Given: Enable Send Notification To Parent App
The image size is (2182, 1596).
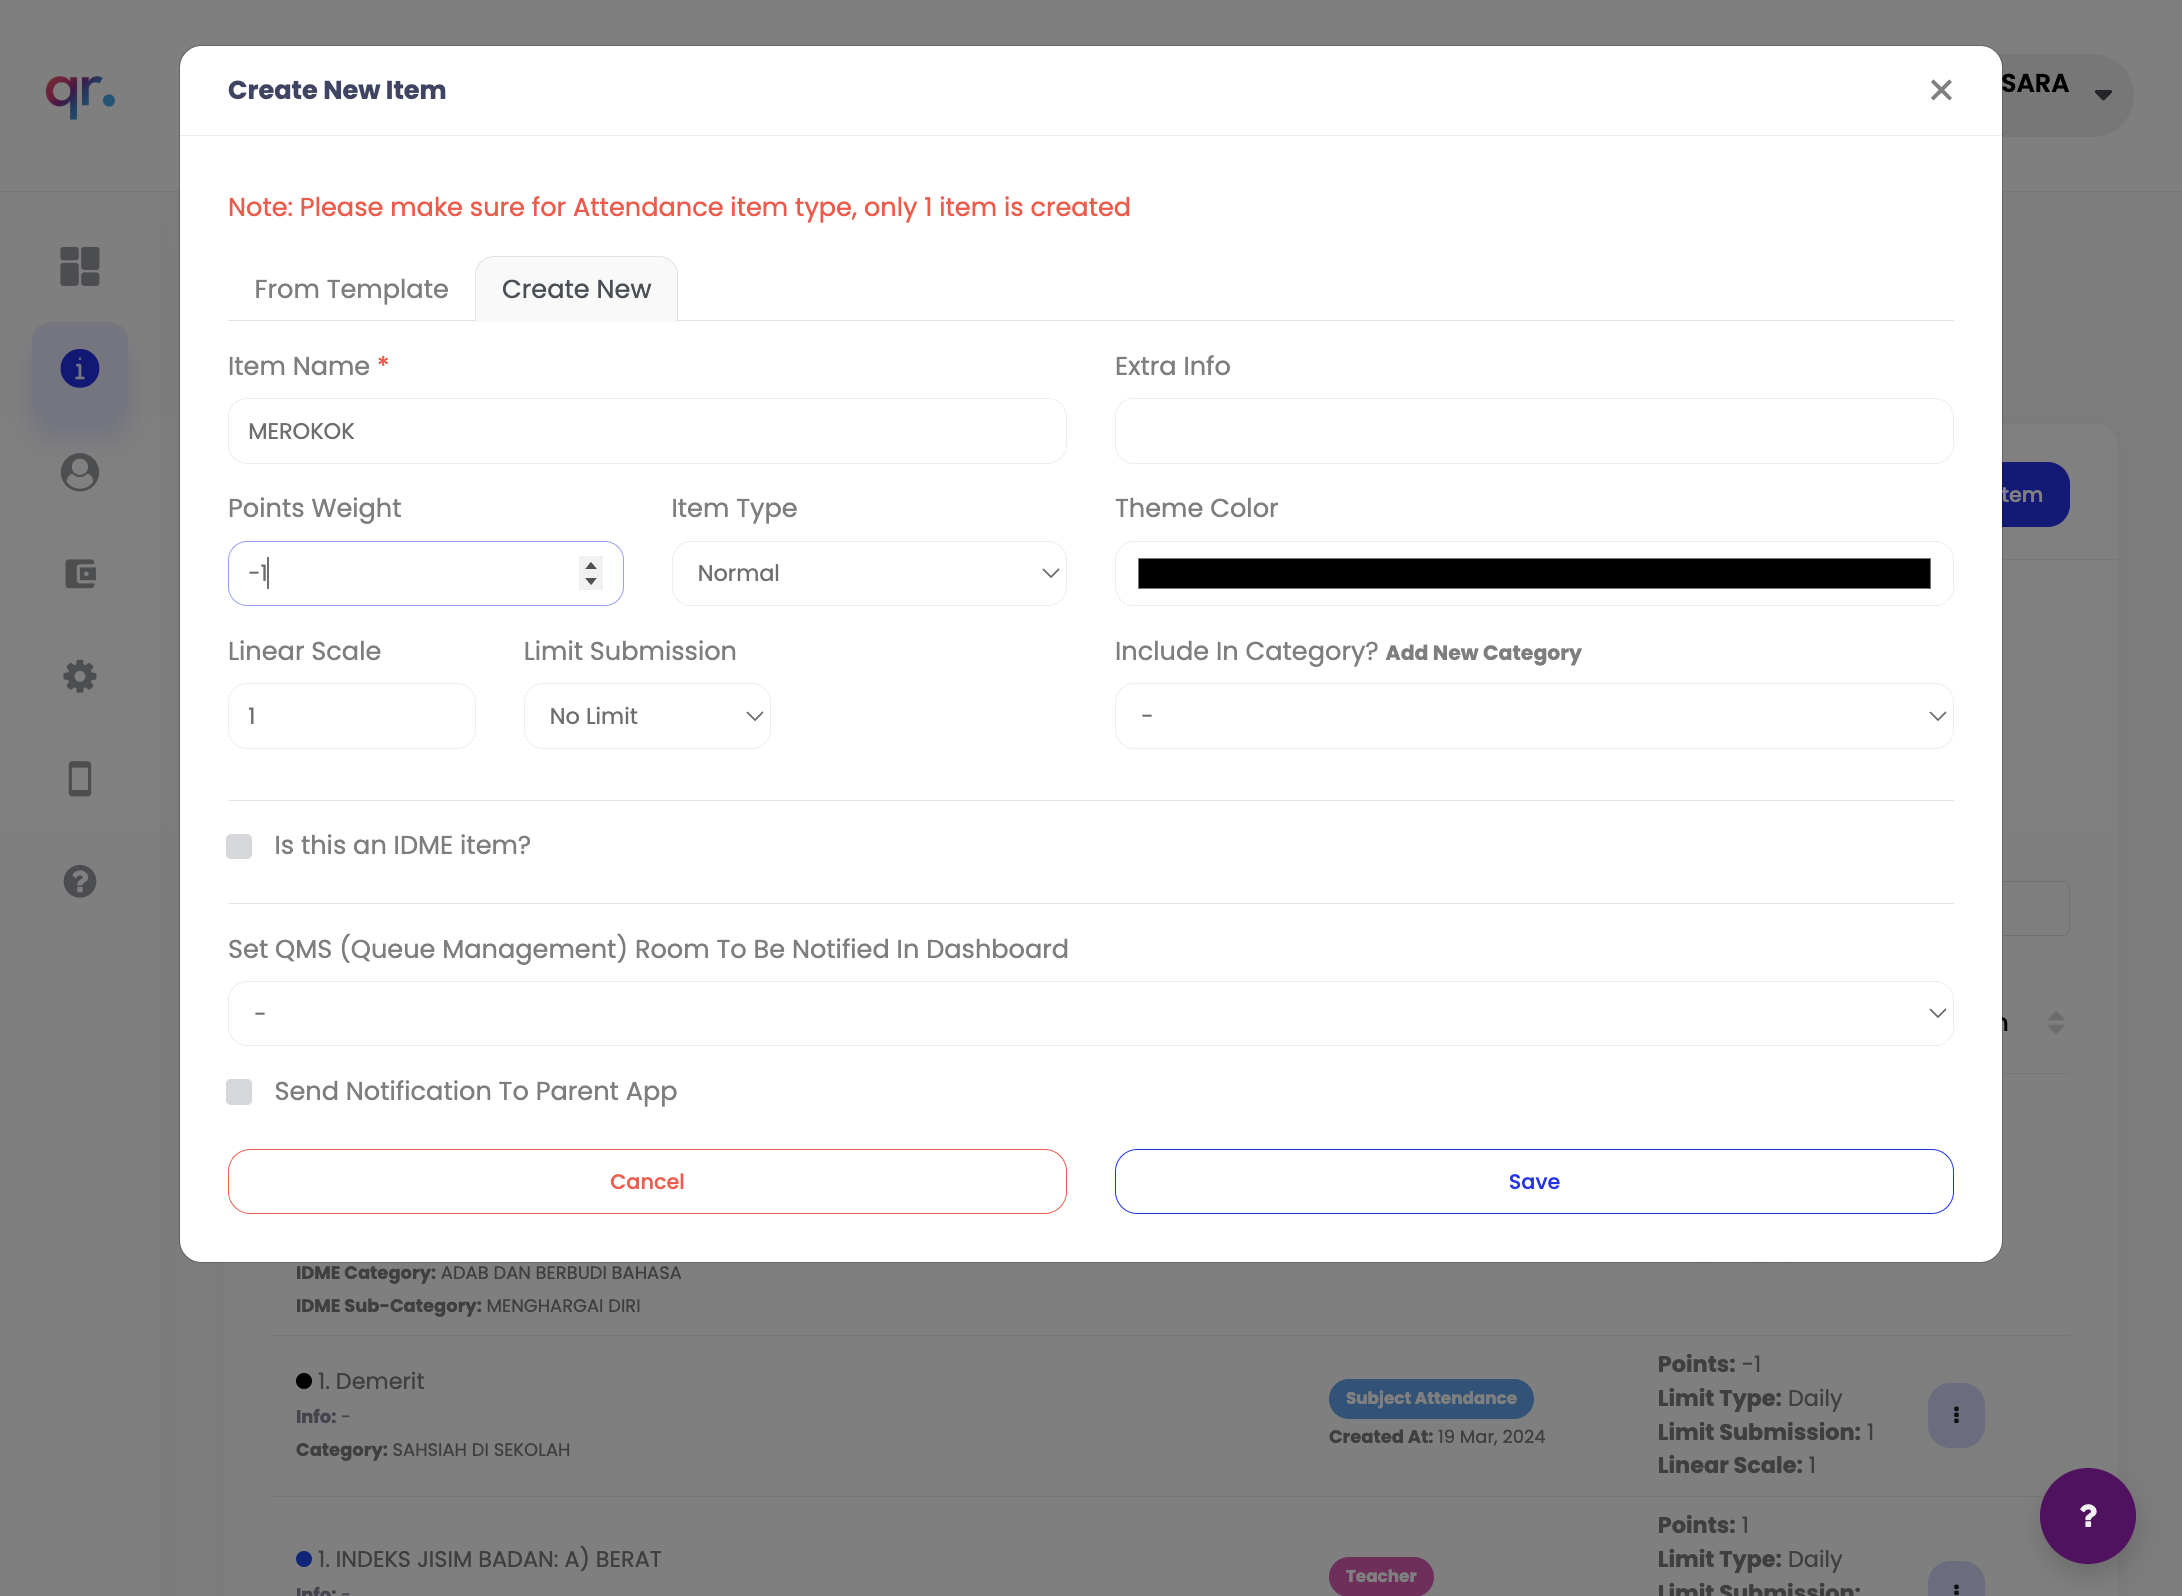Looking at the screenshot, I should pos(239,1092).
